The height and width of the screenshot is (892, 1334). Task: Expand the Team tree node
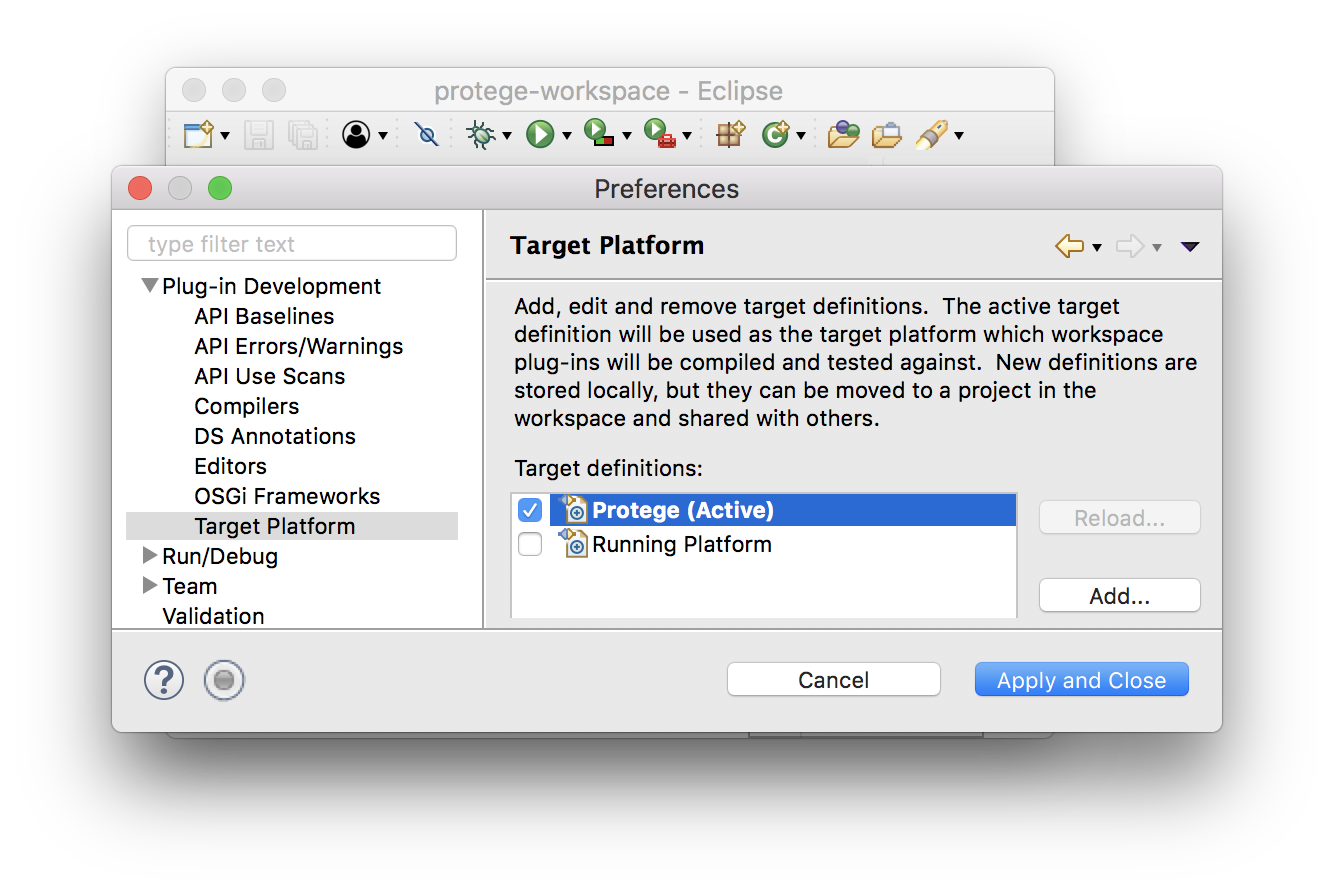[x=150, y=585]
